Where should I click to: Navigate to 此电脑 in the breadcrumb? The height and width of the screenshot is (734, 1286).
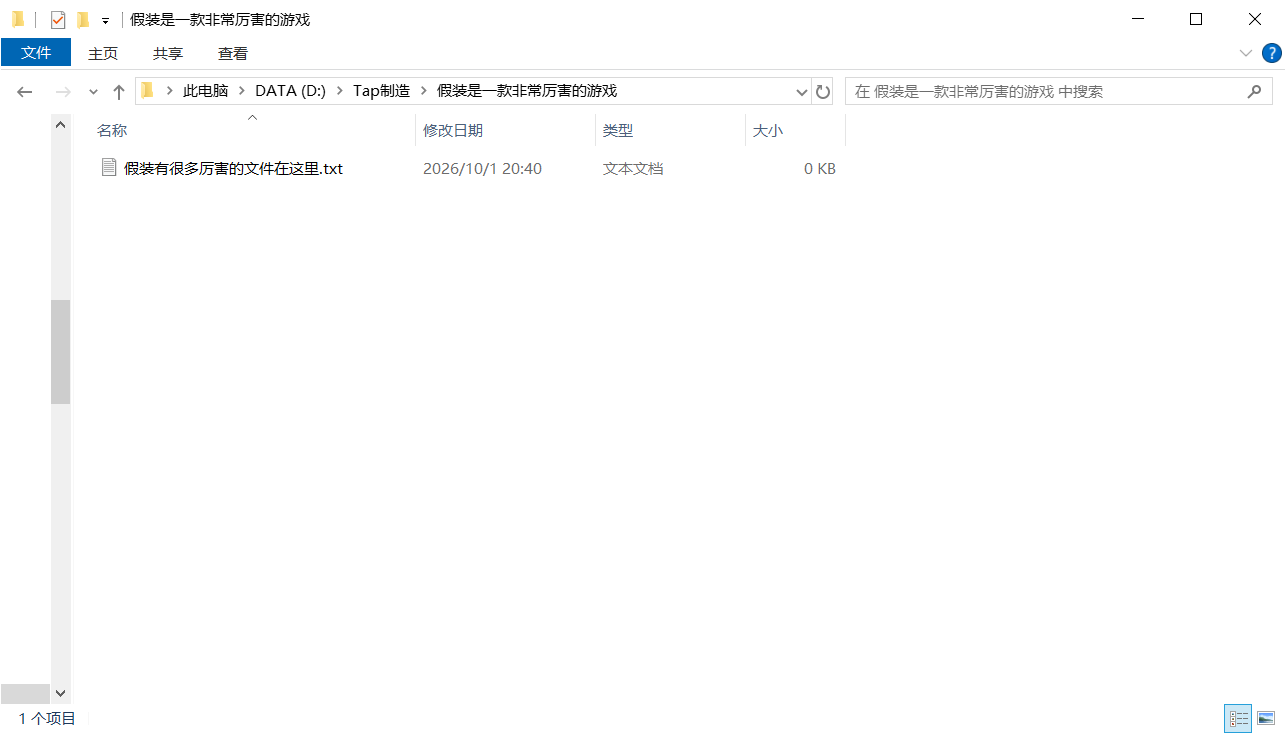[x=205, y=91]
